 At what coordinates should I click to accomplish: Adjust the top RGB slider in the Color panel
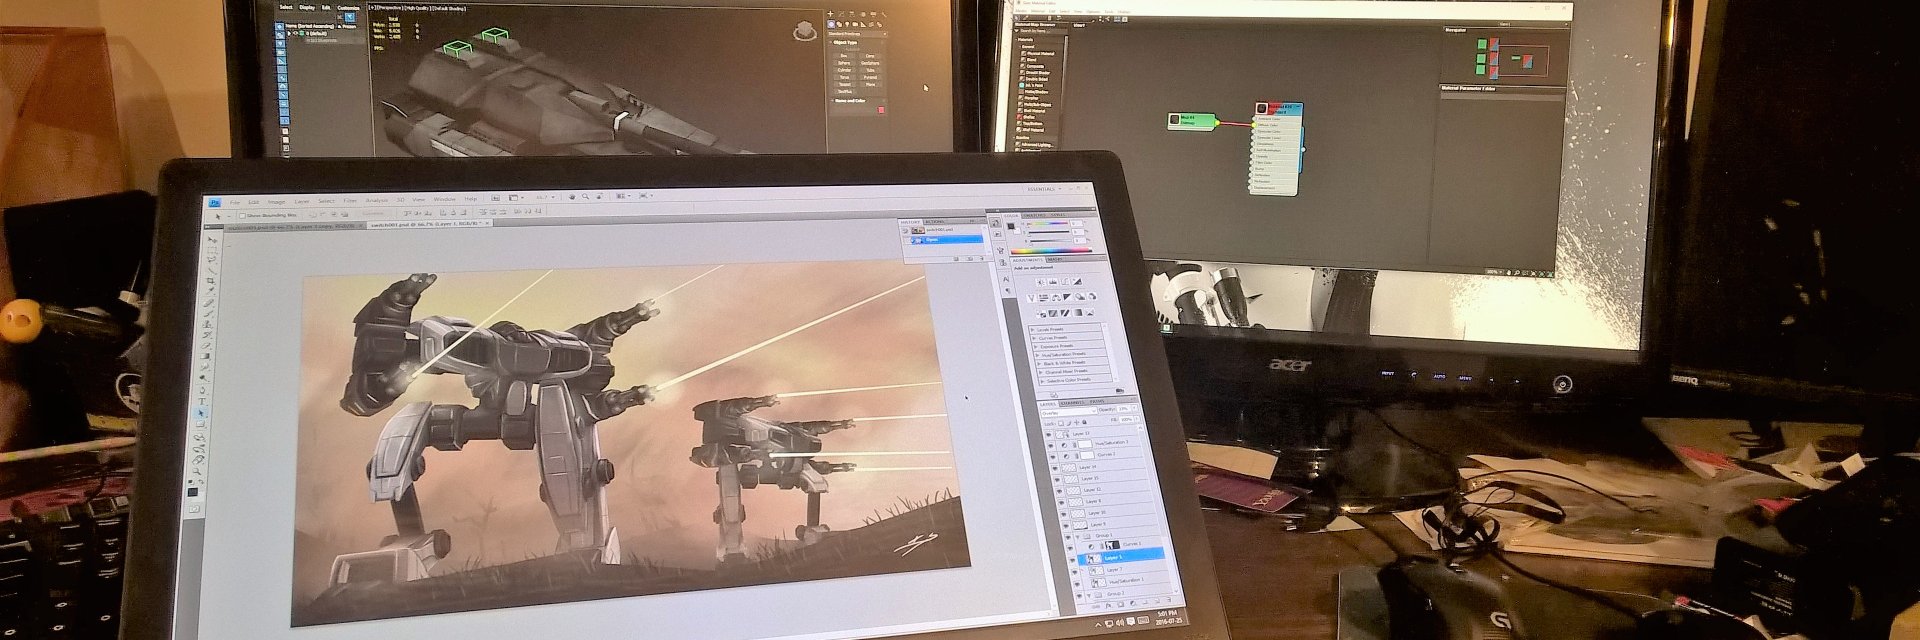pos(1048,223)
